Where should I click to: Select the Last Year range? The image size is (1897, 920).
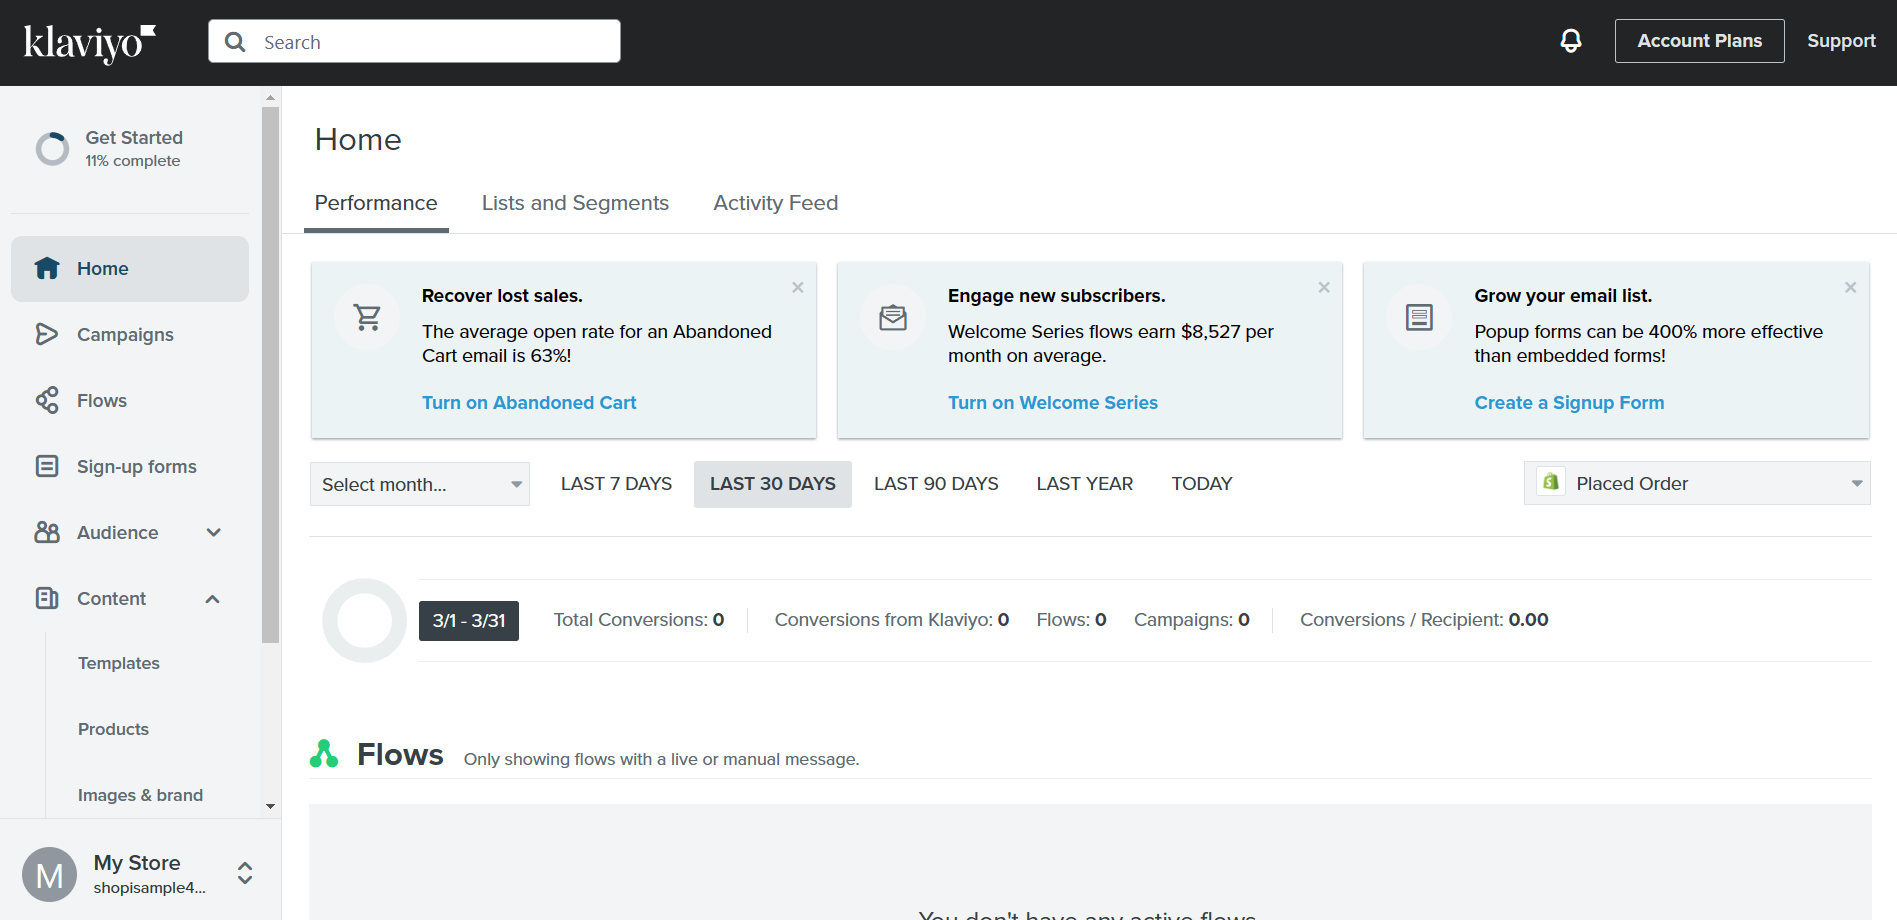point(1085,484)
